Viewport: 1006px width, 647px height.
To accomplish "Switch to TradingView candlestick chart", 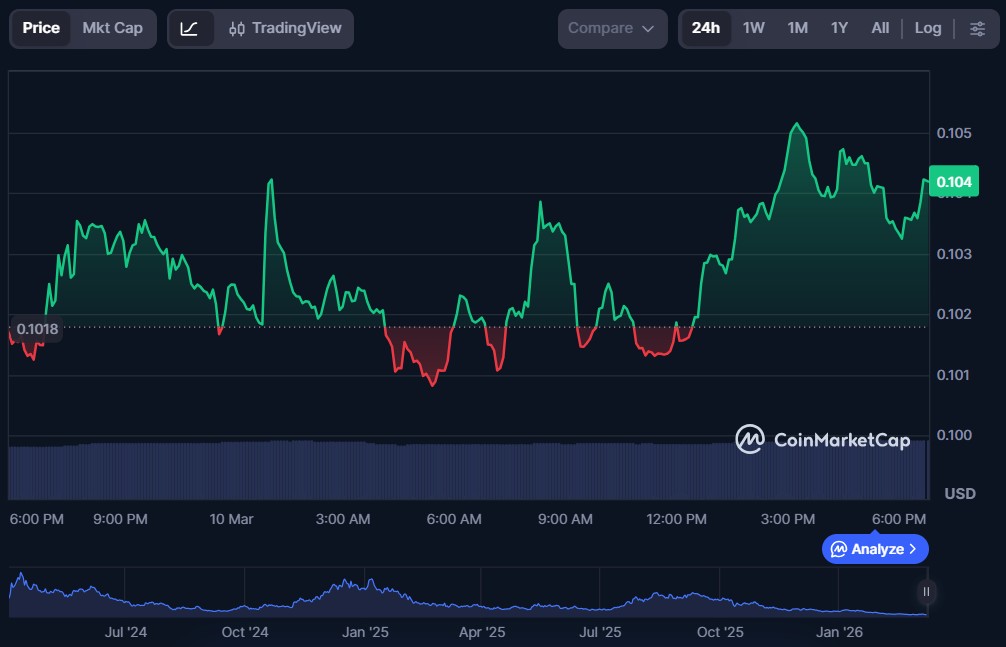I will (x=284, y=28).
